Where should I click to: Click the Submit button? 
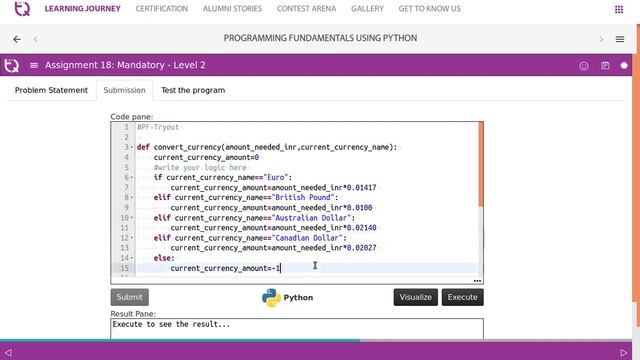129,297
